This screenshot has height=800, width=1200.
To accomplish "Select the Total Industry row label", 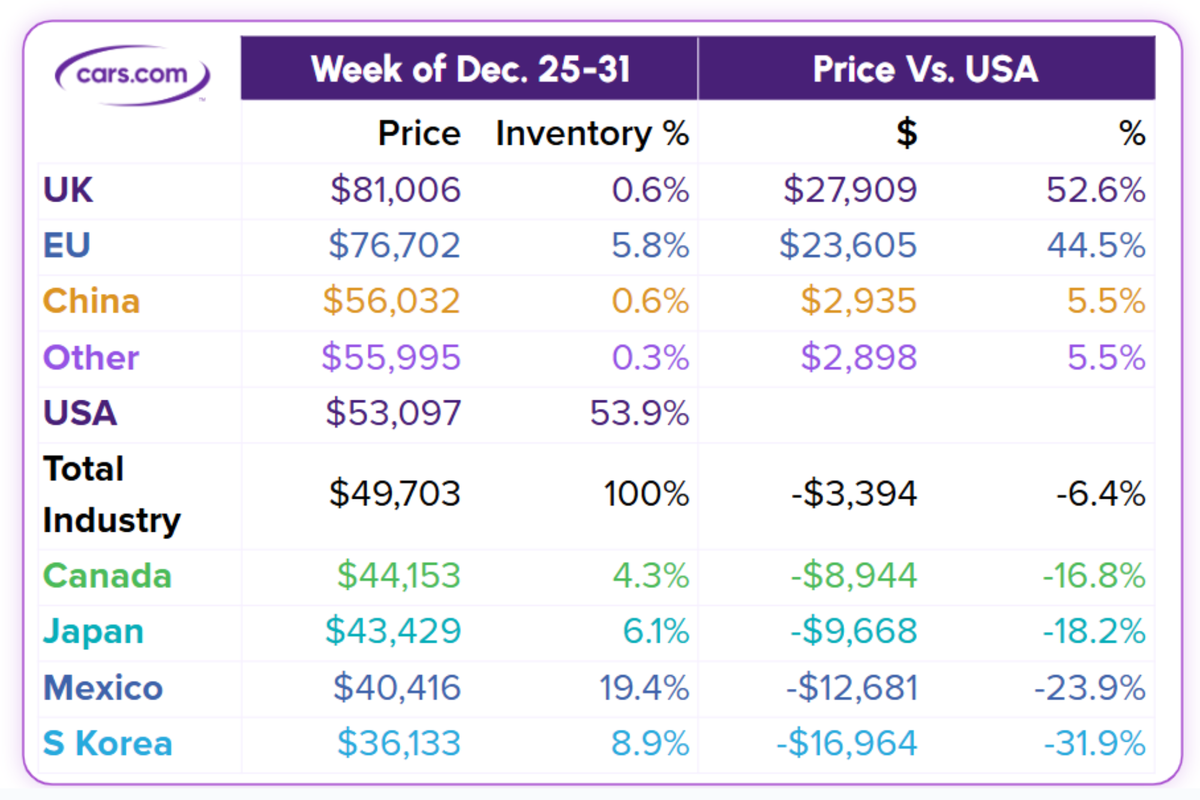I will pos(111,494).
